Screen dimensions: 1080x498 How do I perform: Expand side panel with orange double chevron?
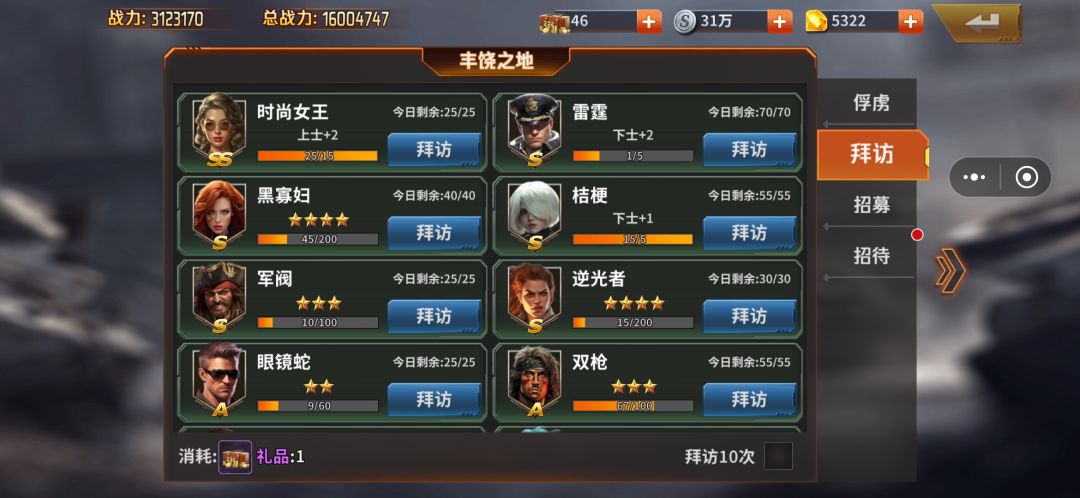[951, 271]
